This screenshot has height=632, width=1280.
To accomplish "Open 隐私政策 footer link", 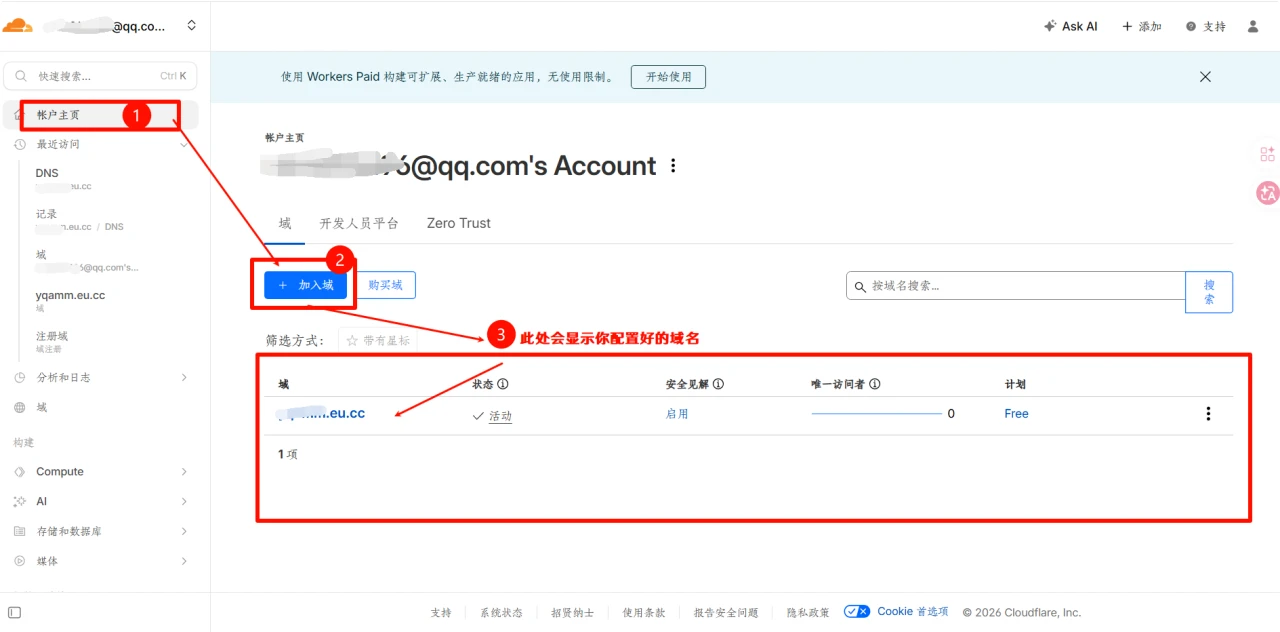I will click(808, 613).
